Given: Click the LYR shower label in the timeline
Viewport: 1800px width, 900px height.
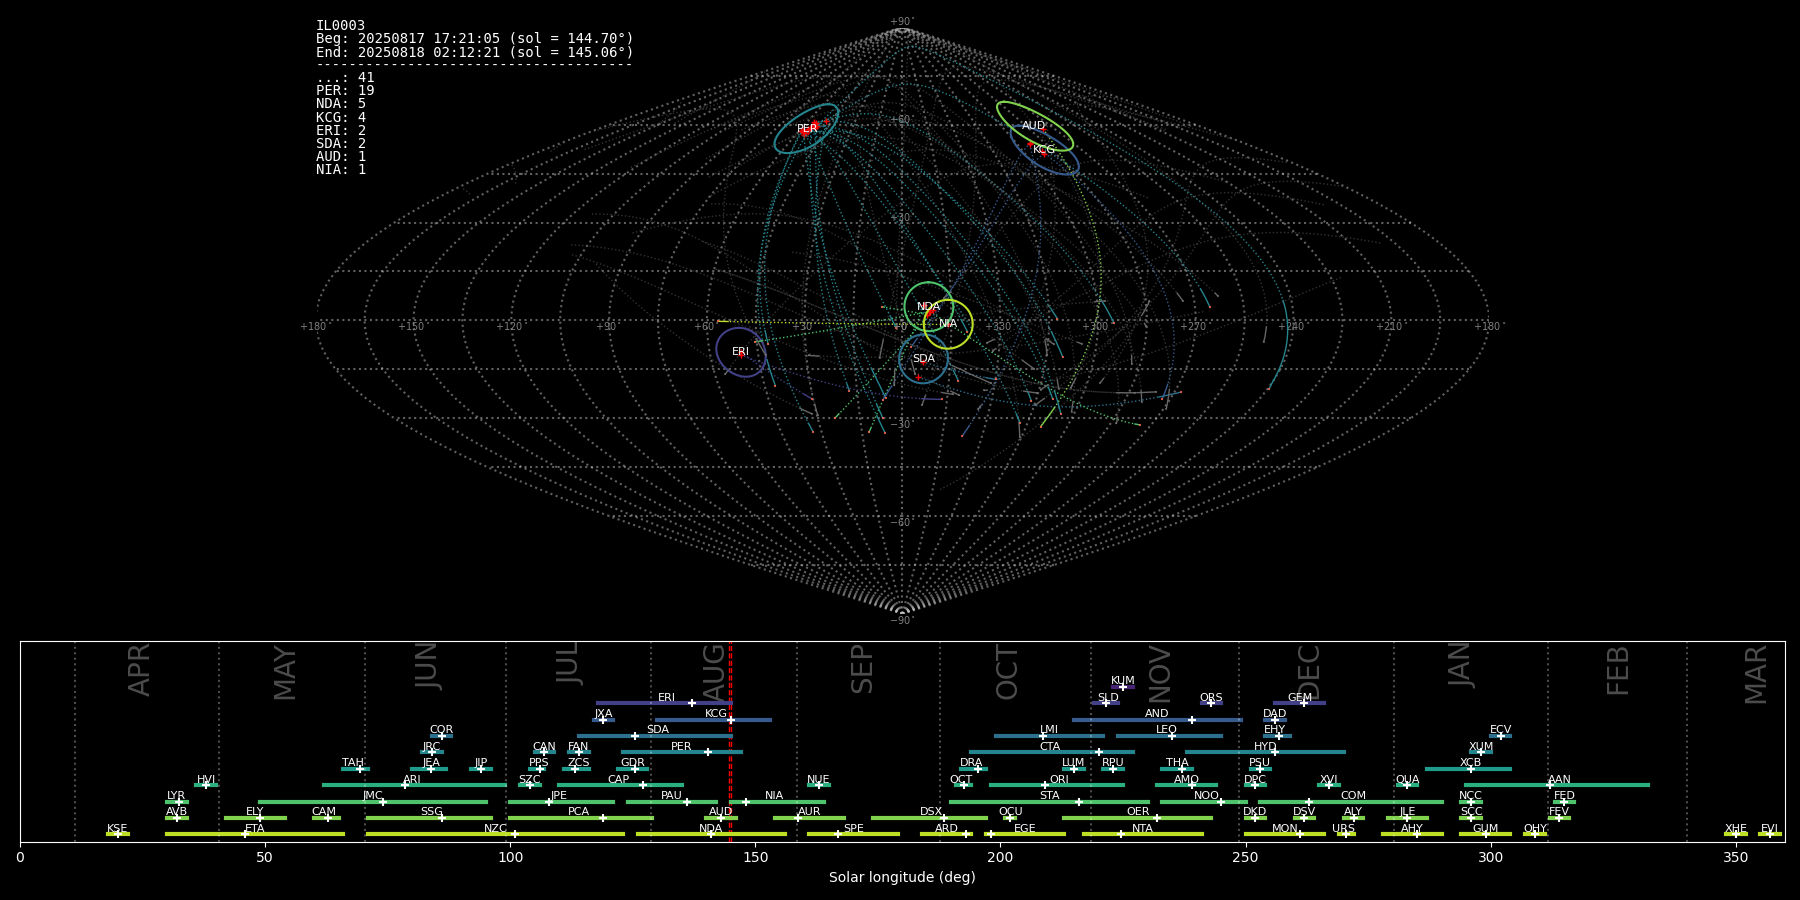Looking at the screenshot, I should click(x=176, y=796).
